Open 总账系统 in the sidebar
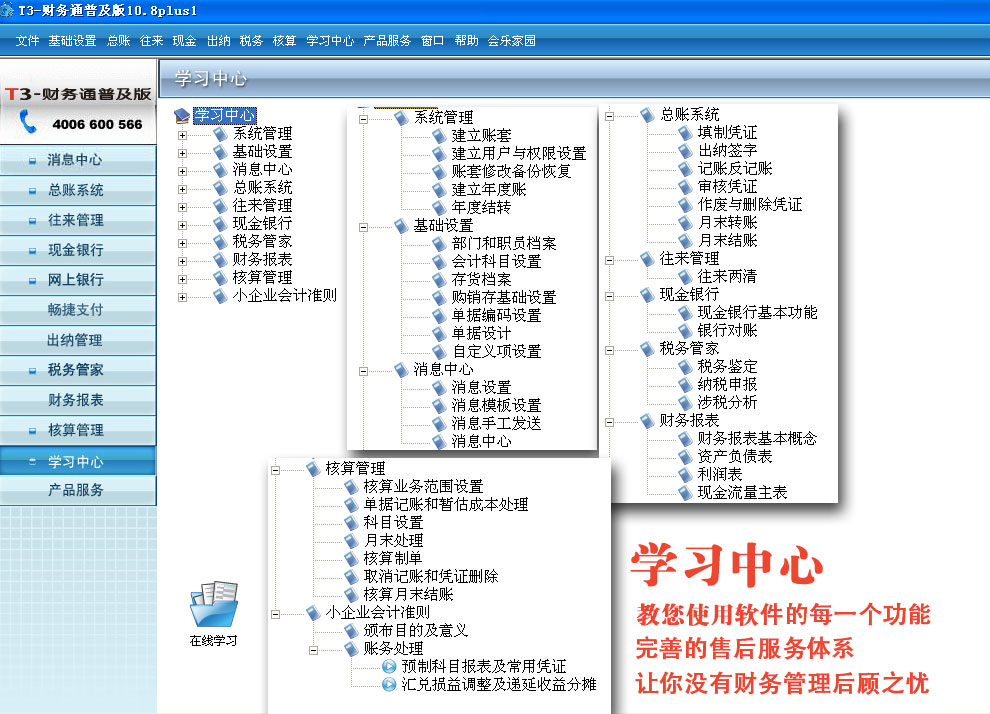990x714 pixels. 78,190
